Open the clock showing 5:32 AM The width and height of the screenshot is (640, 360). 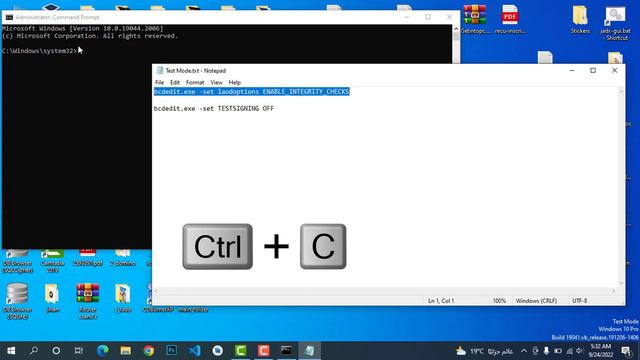click(x=600, y=351)
